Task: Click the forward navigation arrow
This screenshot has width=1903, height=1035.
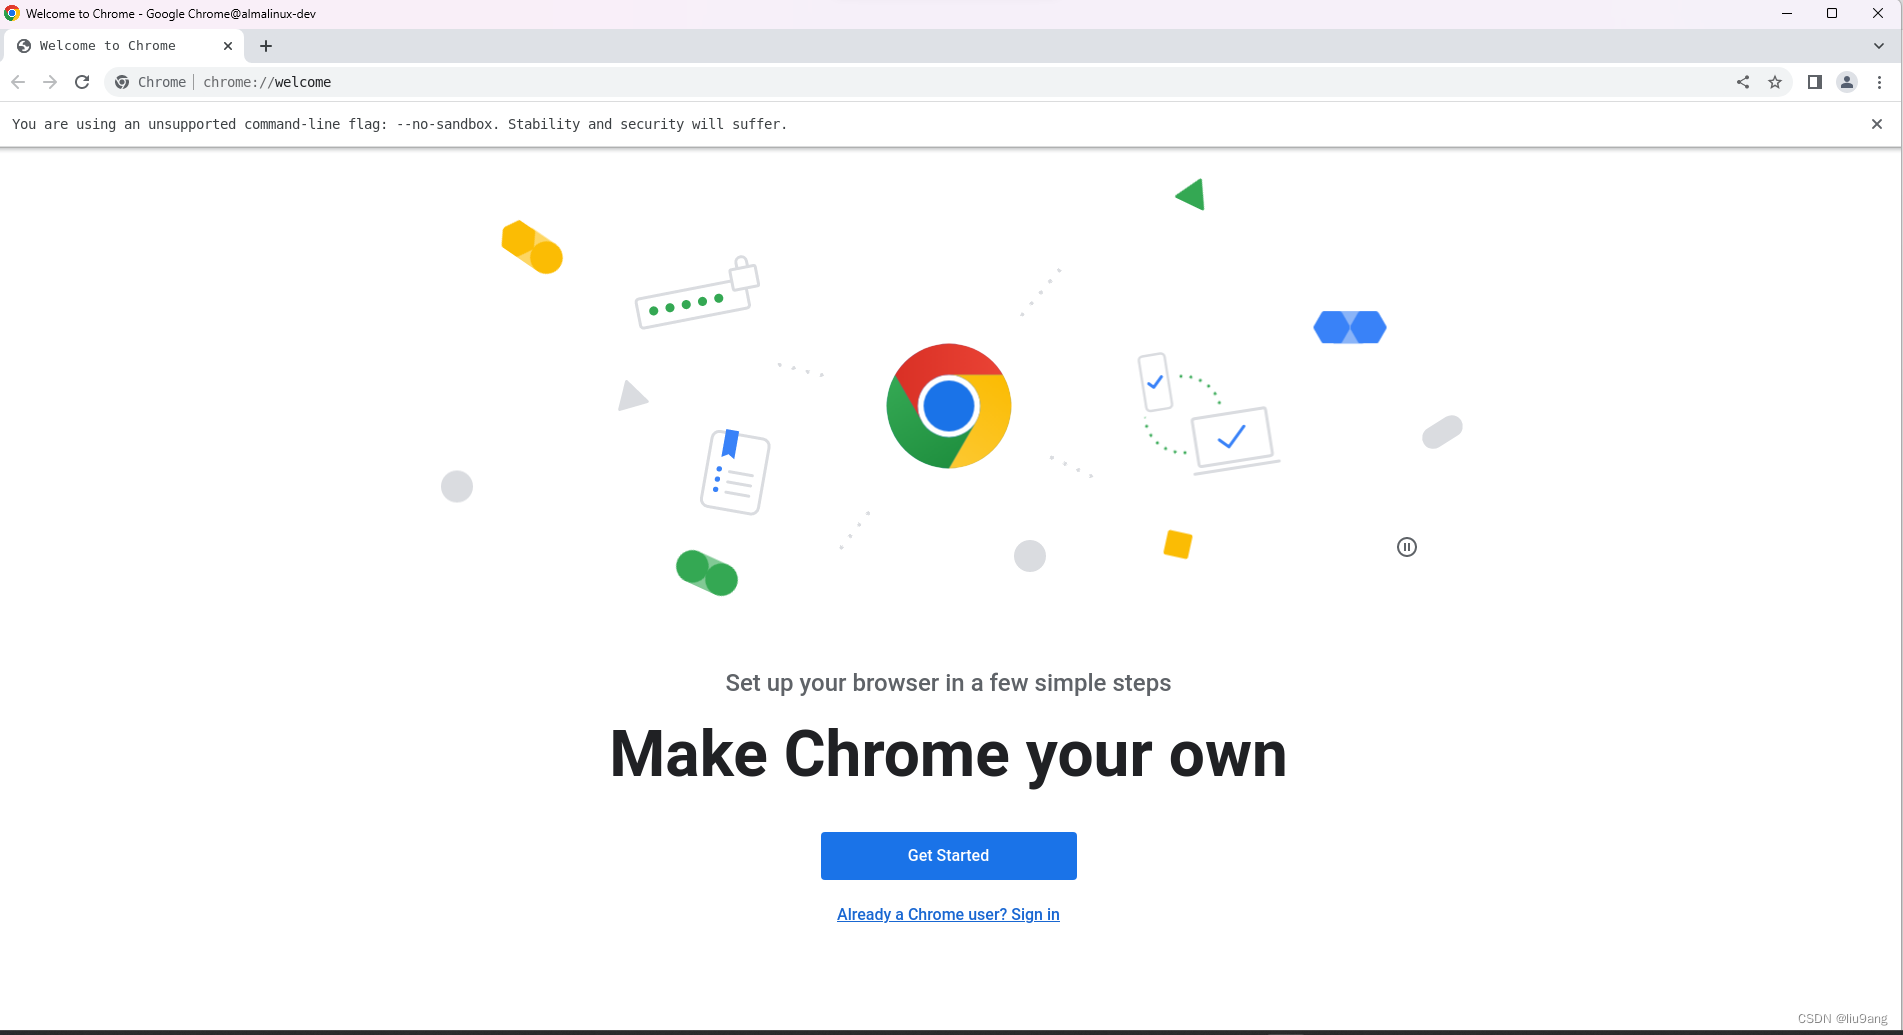Action: (x=50, y=82)
